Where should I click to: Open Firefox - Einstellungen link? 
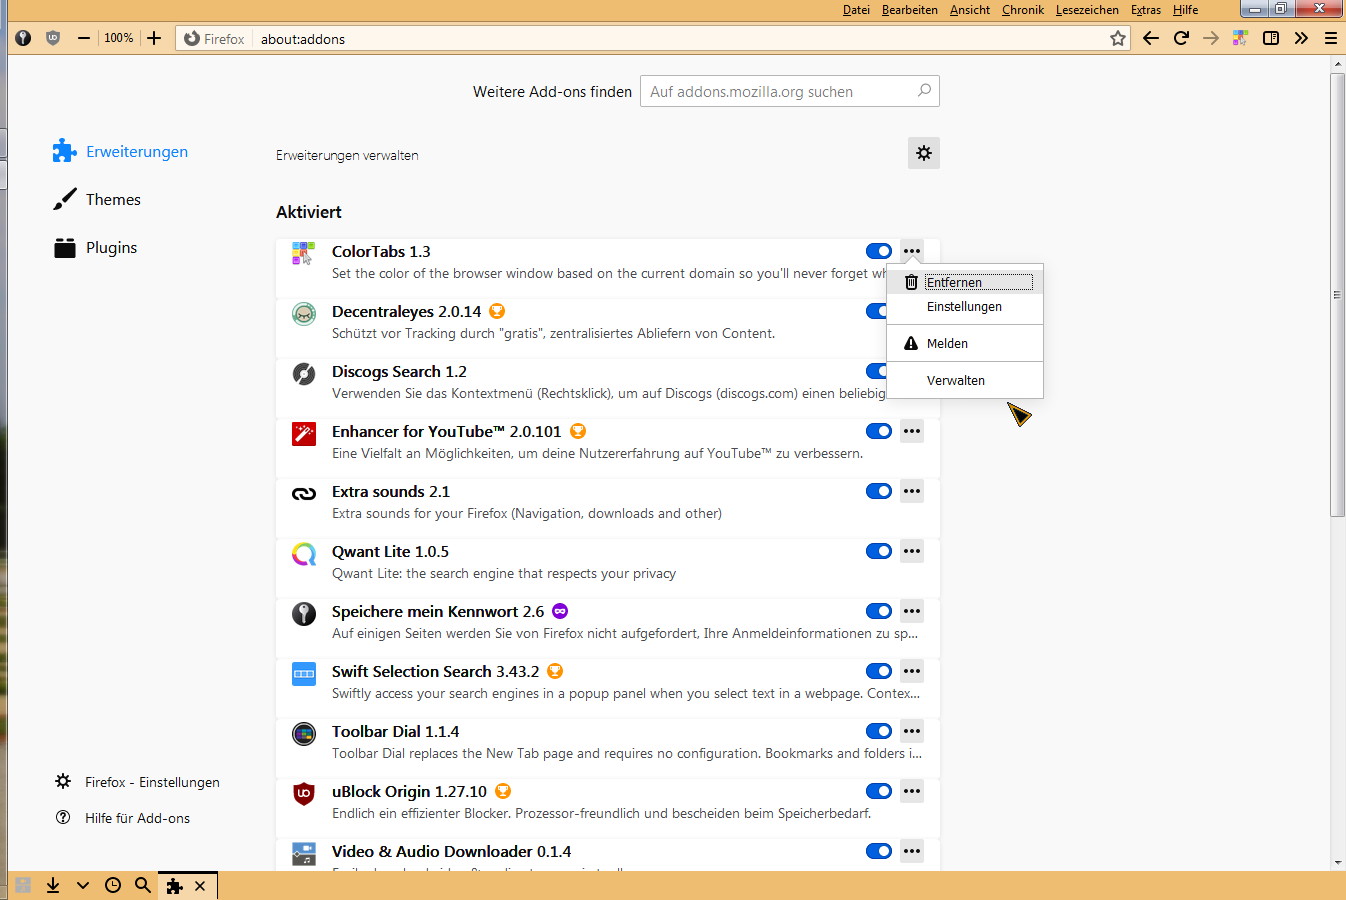(x=137, y=782)
